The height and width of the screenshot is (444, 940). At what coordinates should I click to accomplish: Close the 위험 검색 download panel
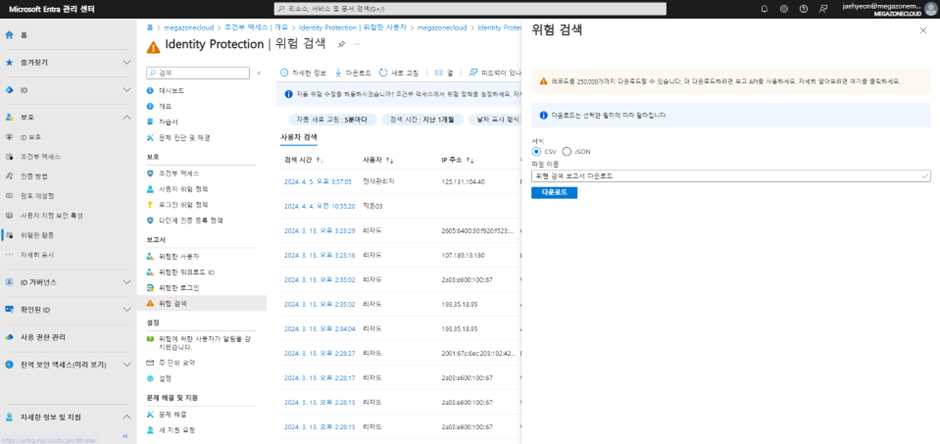(x=923, y=31)
